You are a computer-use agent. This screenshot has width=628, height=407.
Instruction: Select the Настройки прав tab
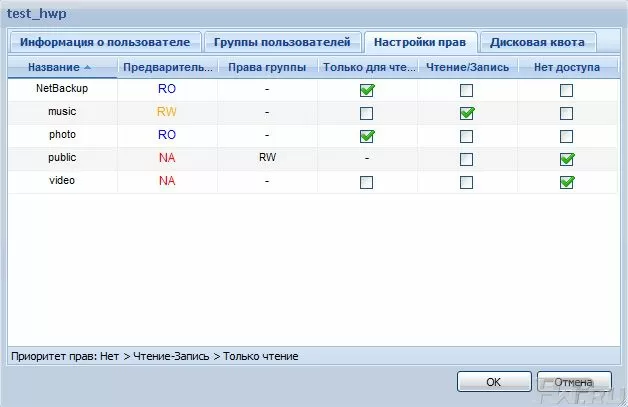click(420, 42)
